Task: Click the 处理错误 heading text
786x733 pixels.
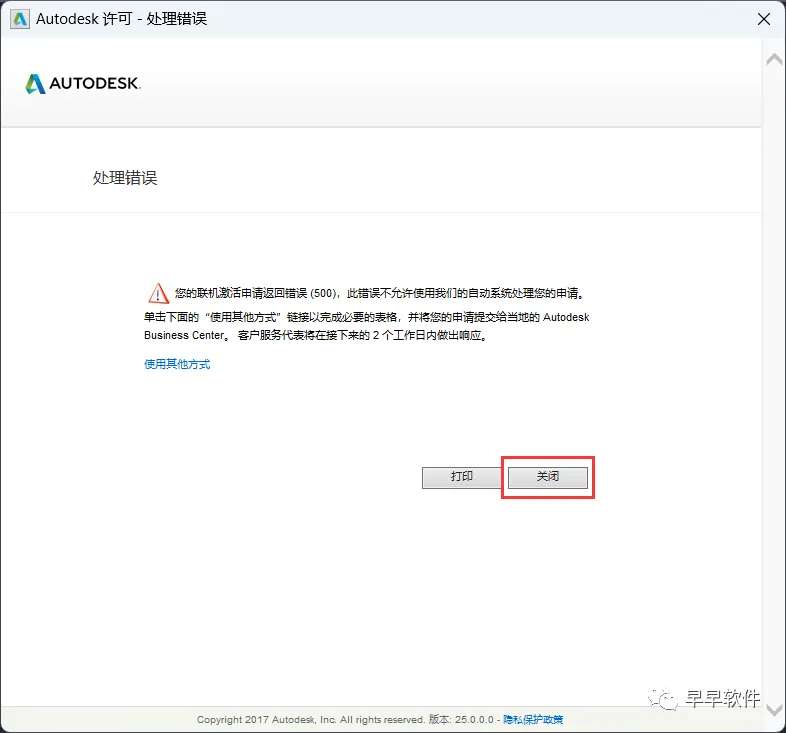Action: point(125,177)
